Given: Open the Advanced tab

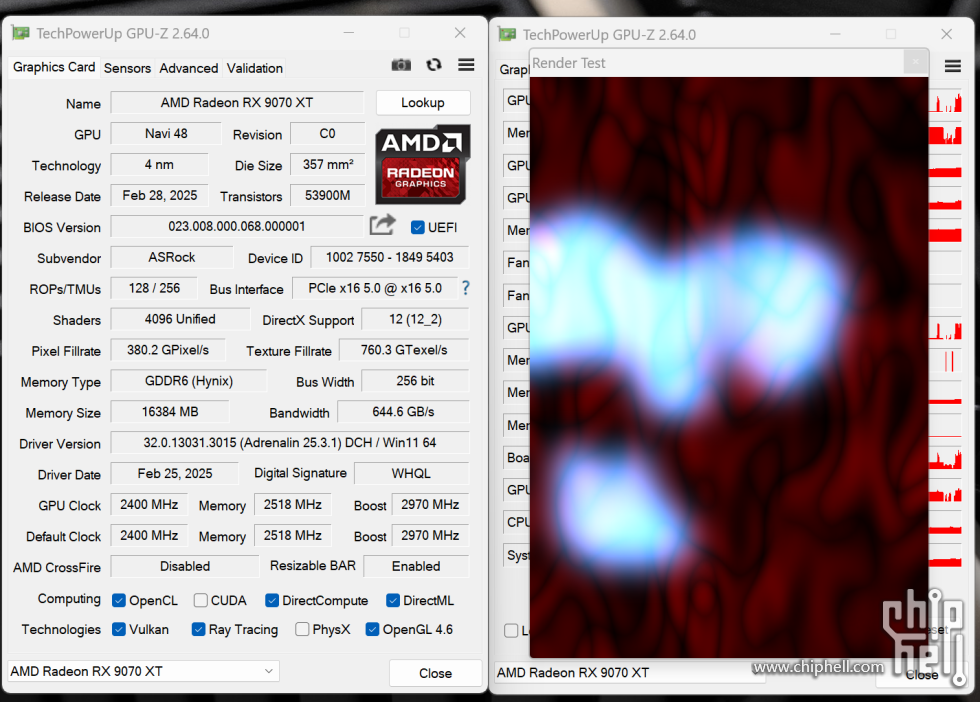Looking at the screenshot, I should 189,68.
